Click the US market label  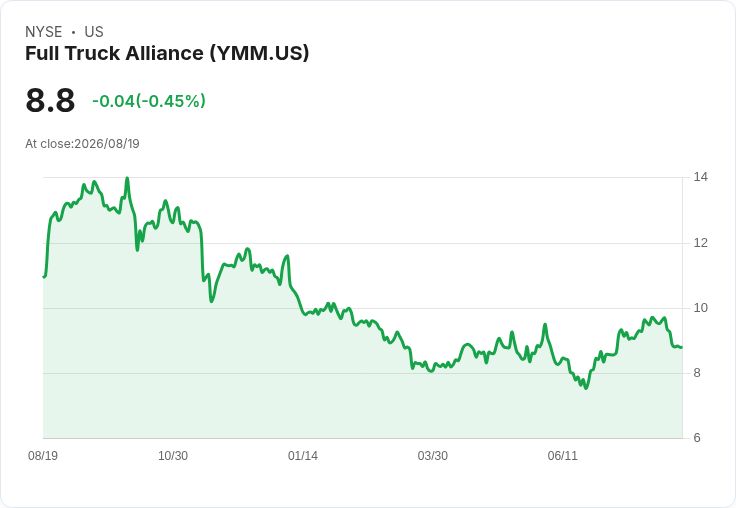click(94, 32)
